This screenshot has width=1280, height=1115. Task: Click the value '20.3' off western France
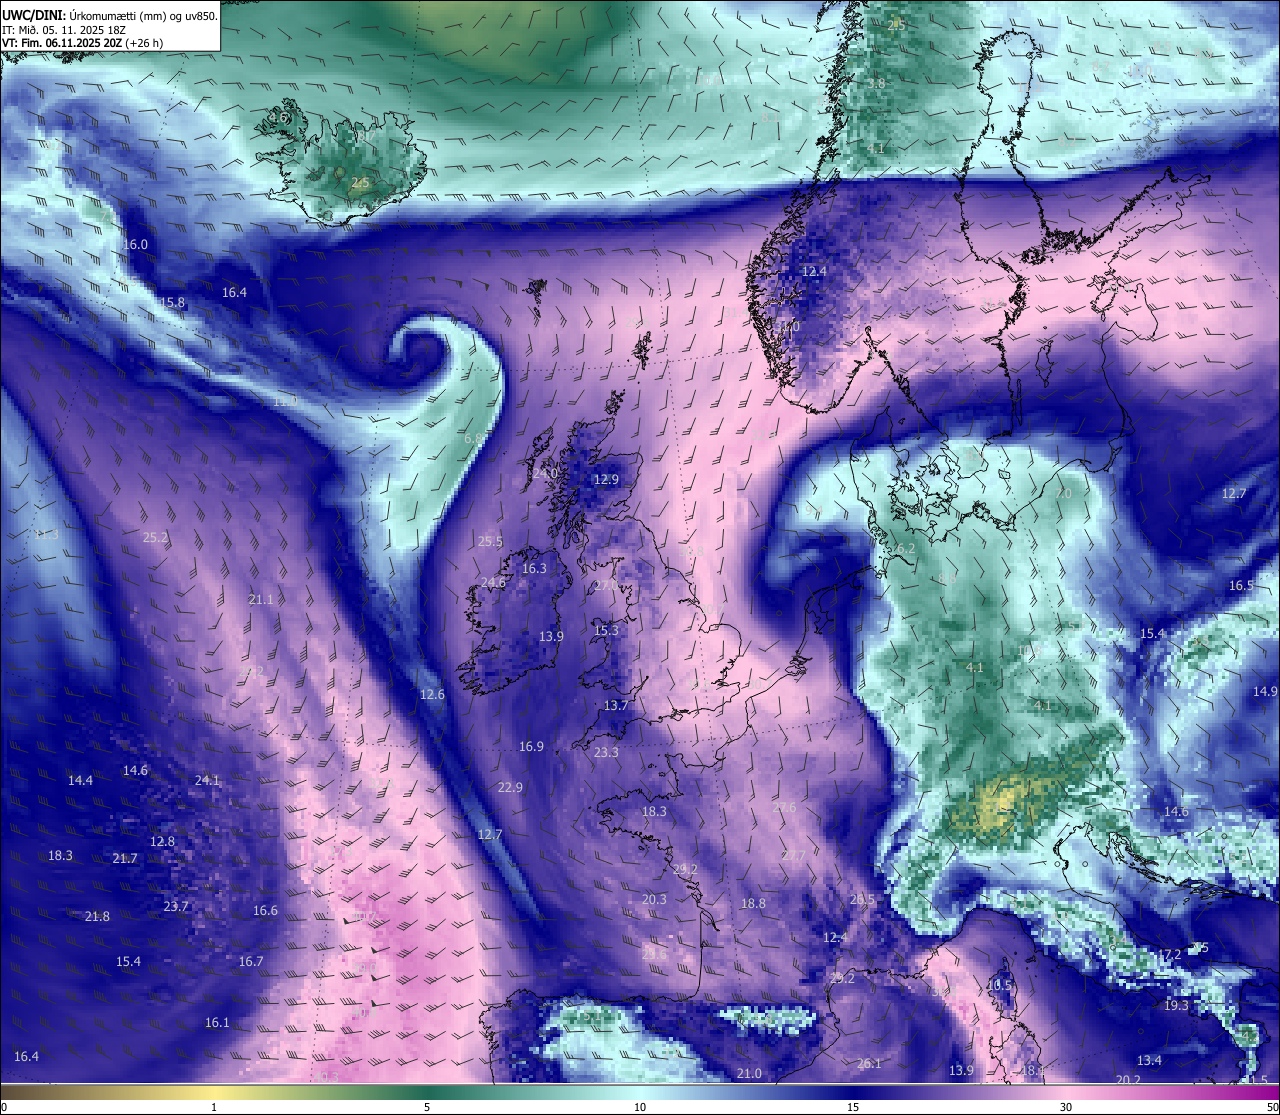[654, 899]
